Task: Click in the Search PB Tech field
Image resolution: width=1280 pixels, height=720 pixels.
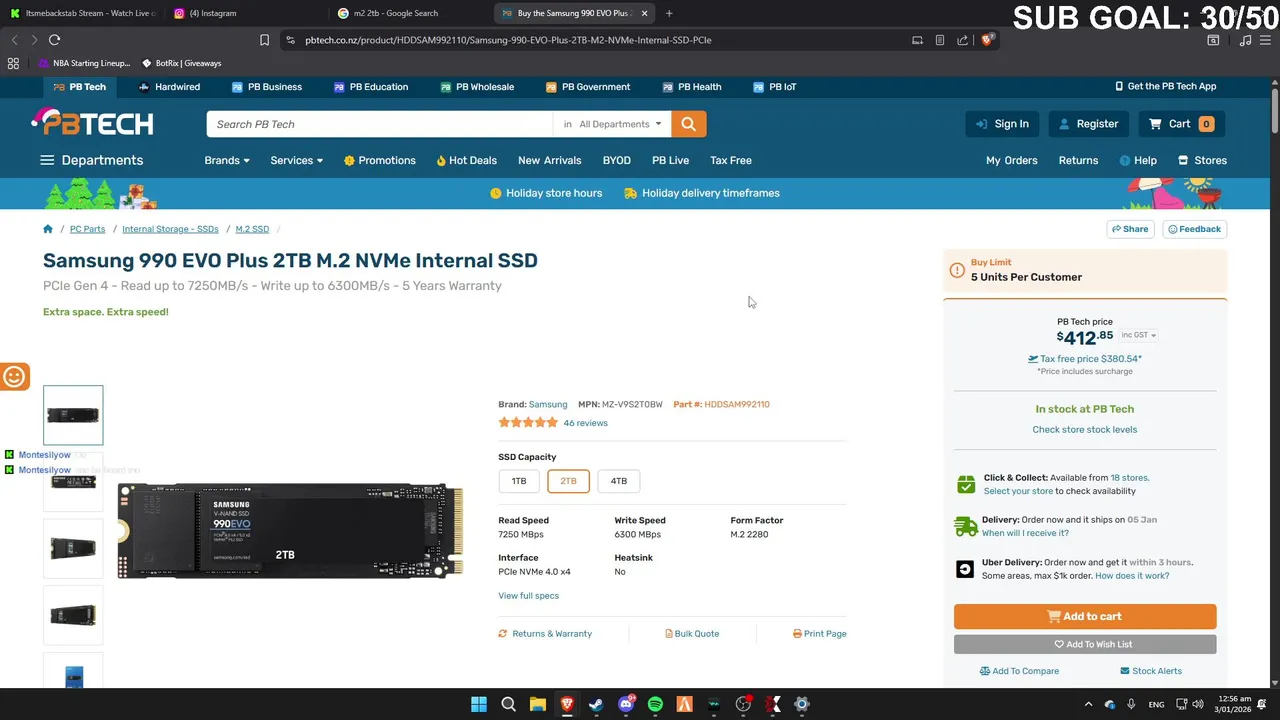Action: click(x=379, y=124)
